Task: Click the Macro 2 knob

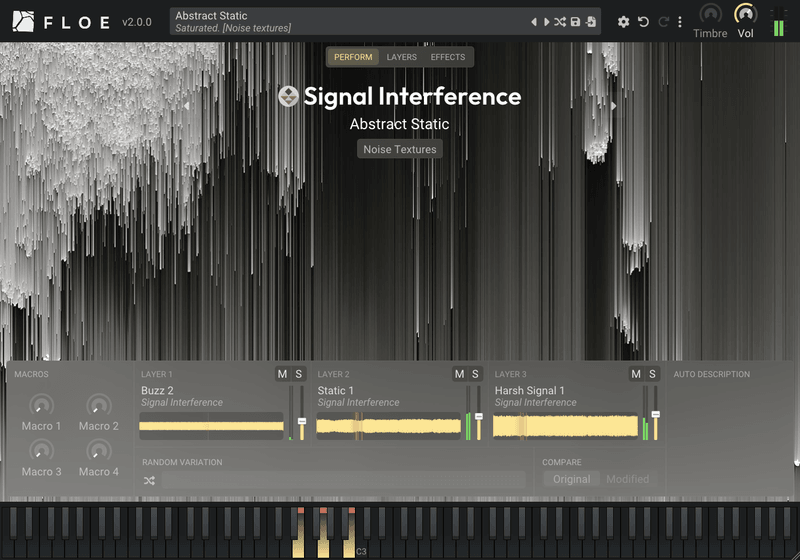Action: point(99,405)
